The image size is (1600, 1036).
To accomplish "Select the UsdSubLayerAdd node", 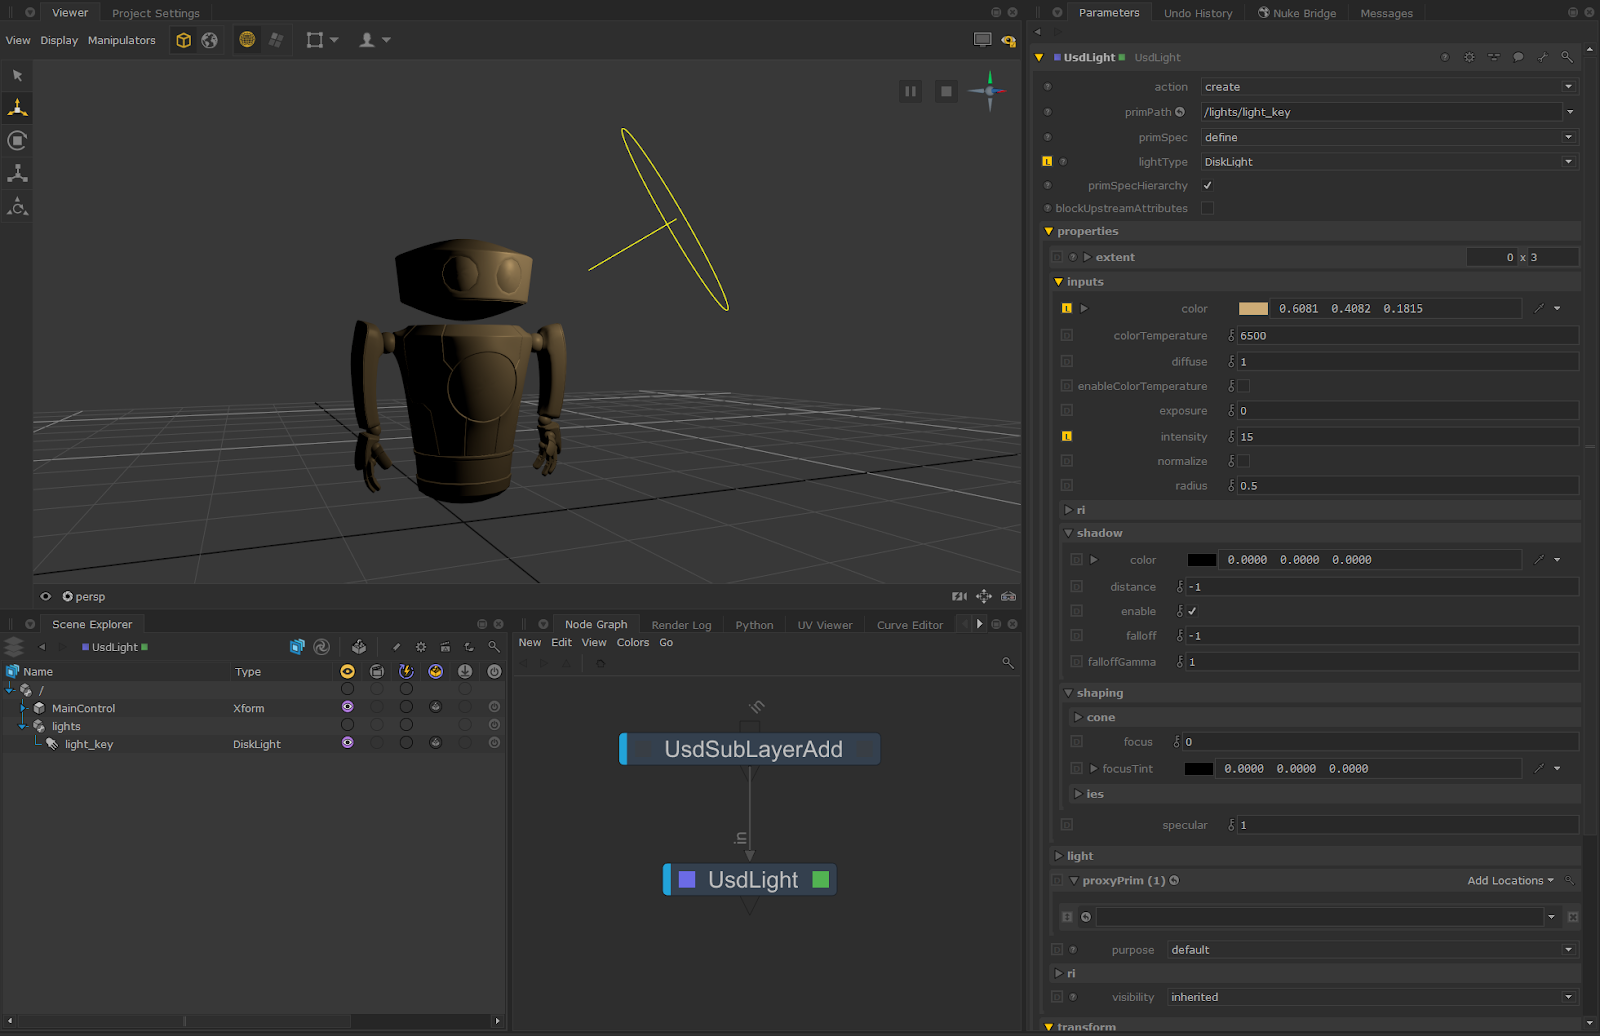I will click(752, 749).
